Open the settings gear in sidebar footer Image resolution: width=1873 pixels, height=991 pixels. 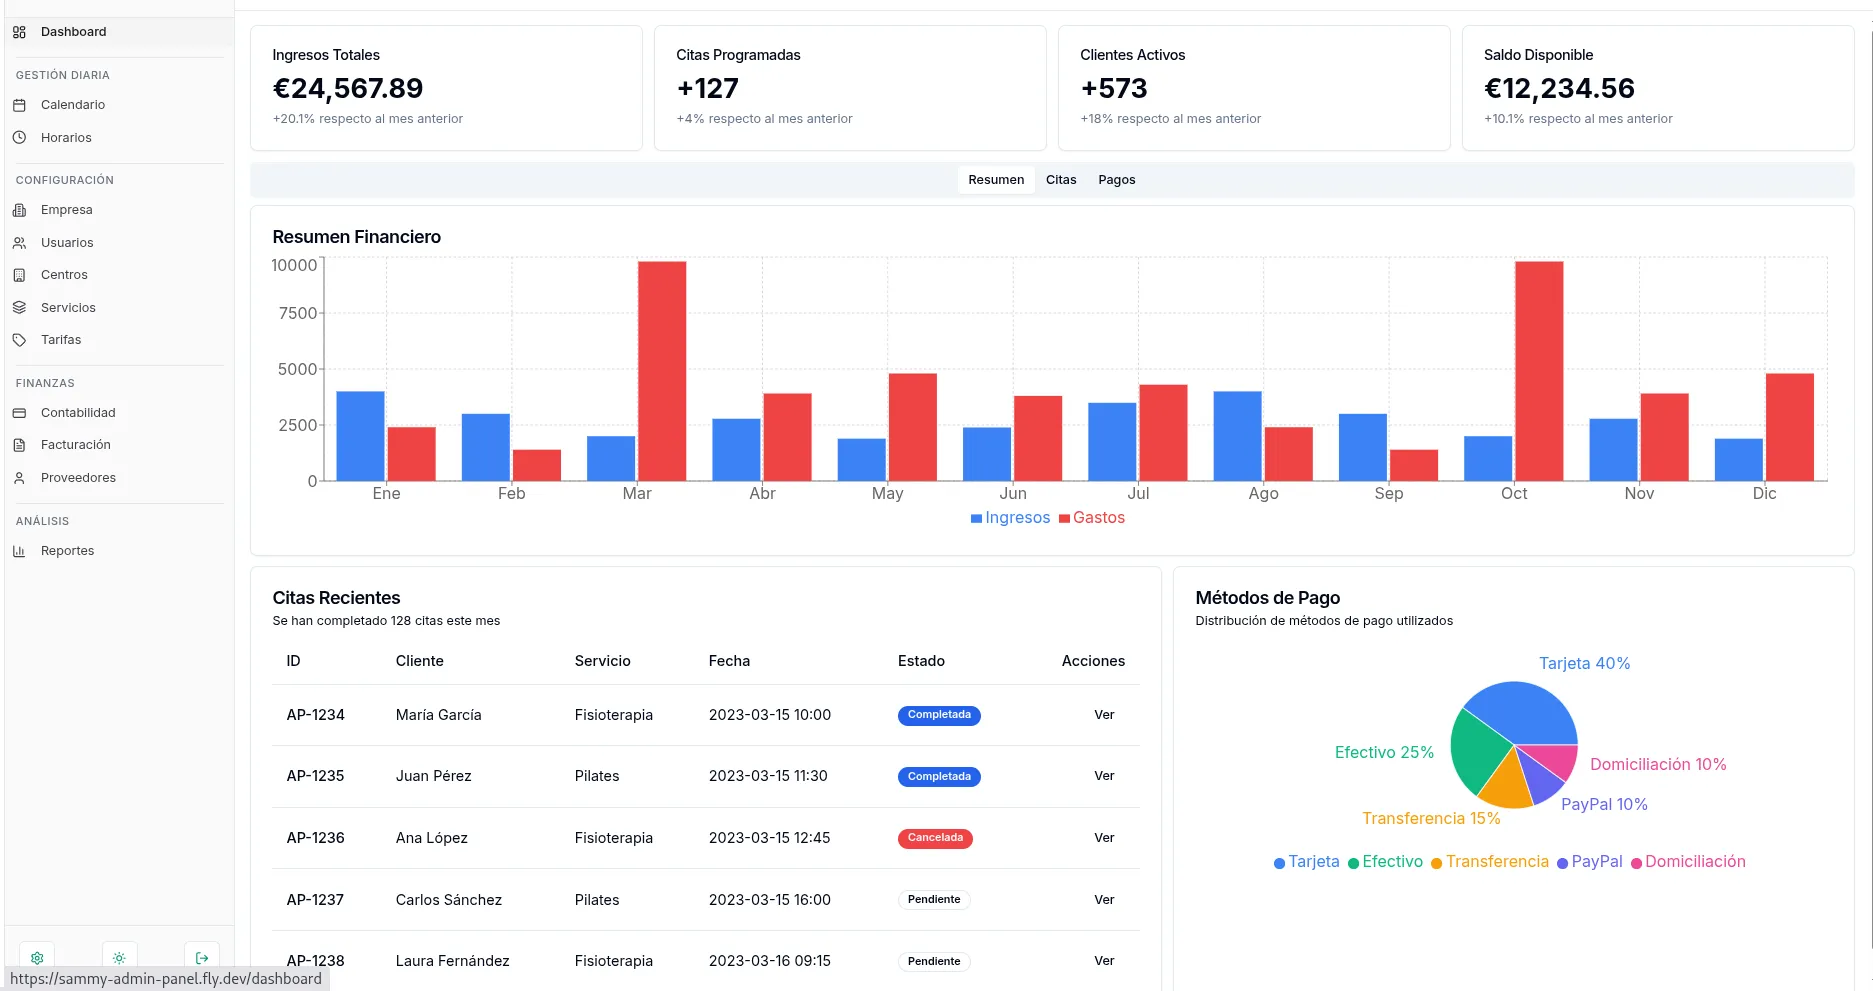[x=37, y=957]
